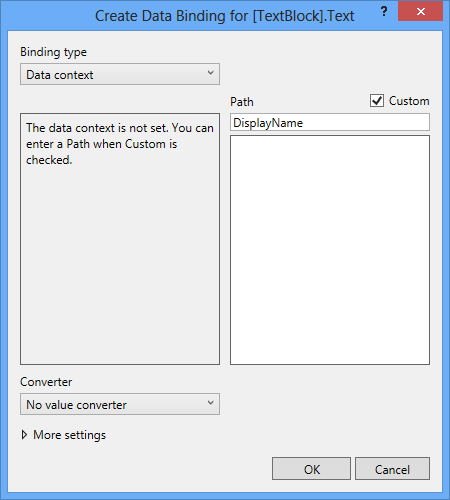
Task: Click the Data context dropdown chevron arrow
Action: [210, 73]
